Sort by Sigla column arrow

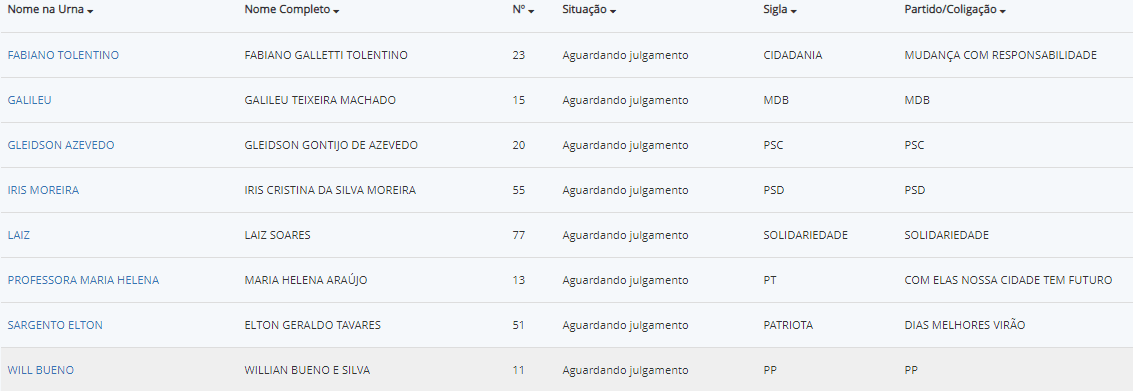coord(793,12)
